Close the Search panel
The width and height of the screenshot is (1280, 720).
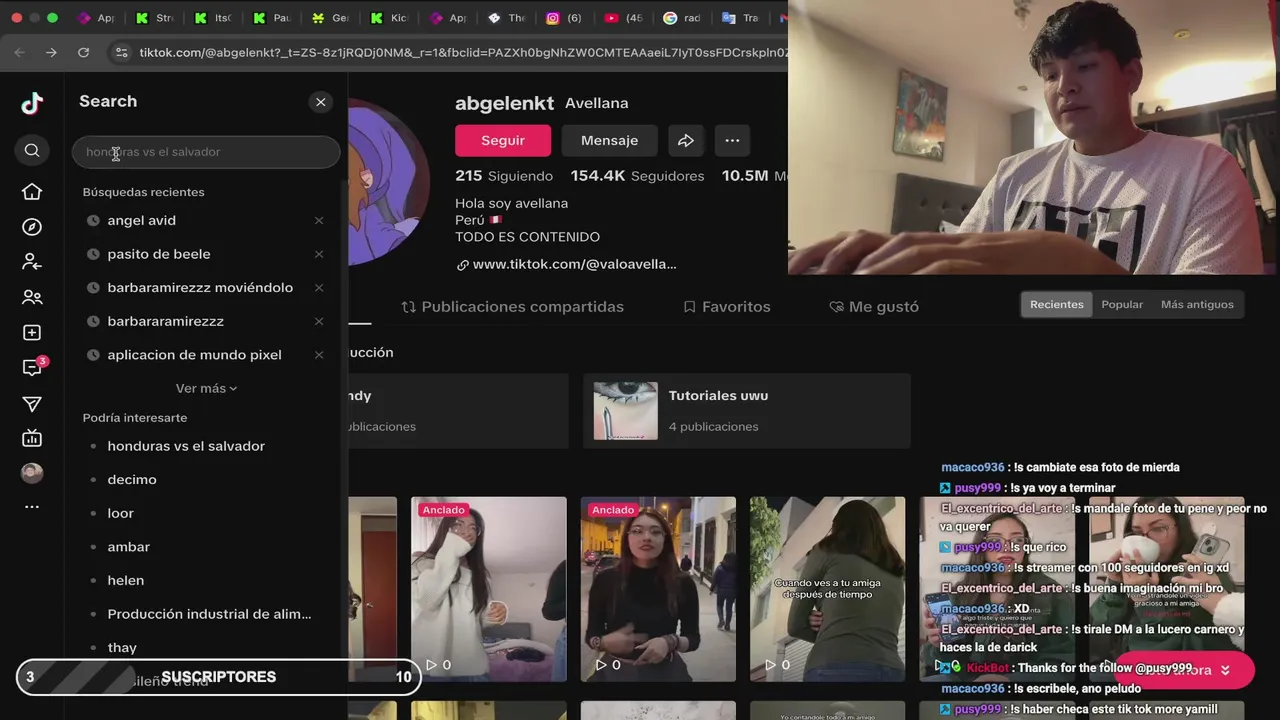320,102
